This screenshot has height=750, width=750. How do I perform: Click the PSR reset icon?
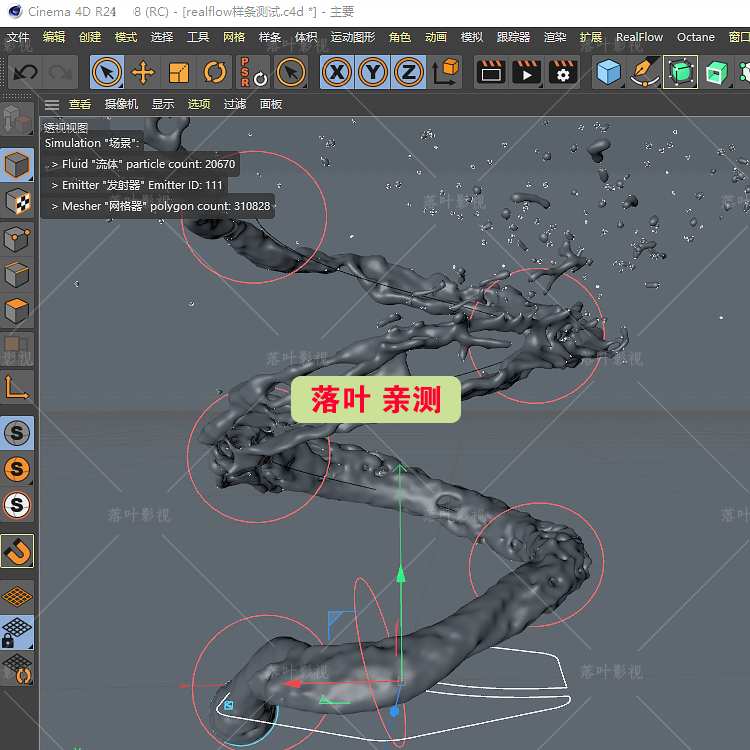pyautogui.click(x=253, y=72)
